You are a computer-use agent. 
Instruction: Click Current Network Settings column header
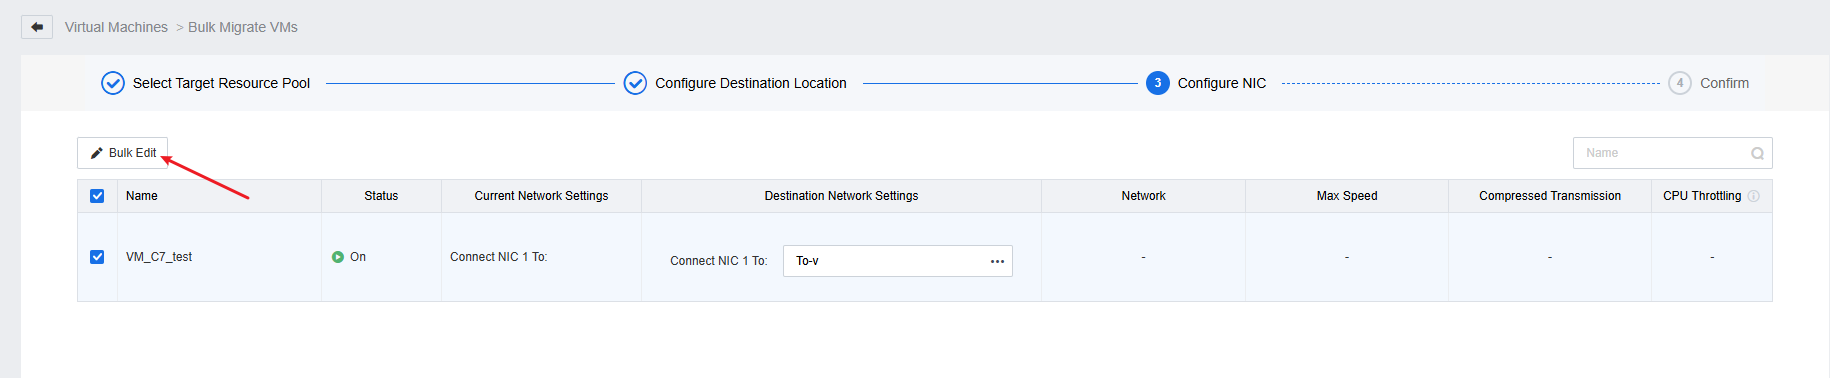[541, 196]
